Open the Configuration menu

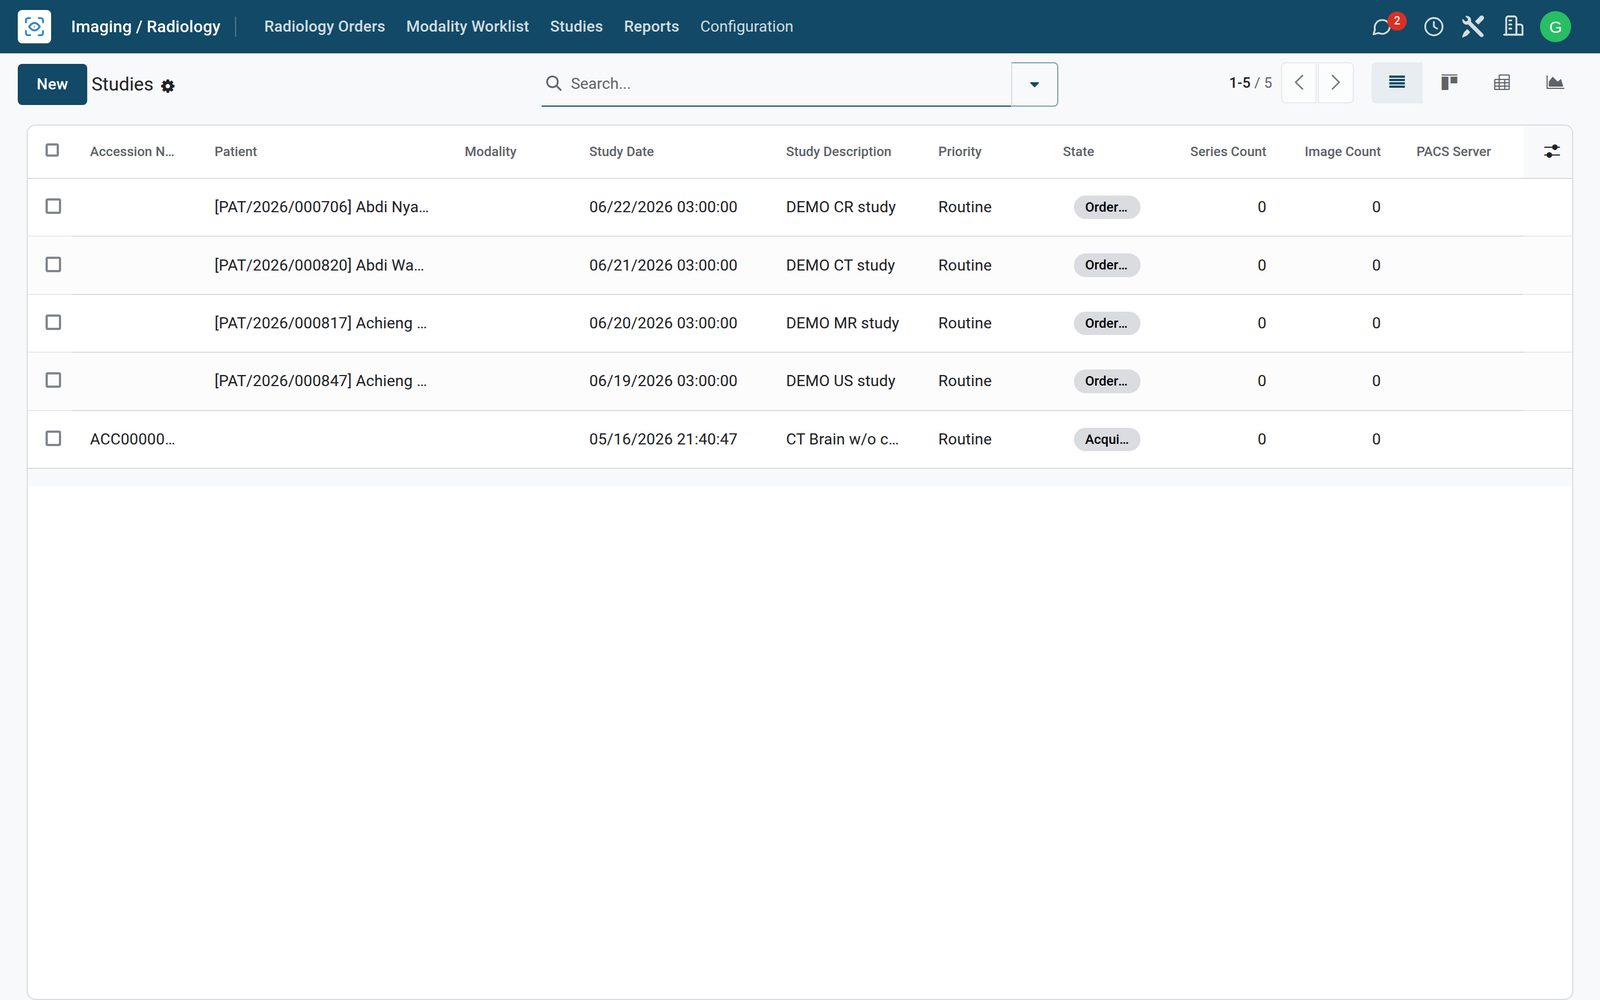click(746, 27)
